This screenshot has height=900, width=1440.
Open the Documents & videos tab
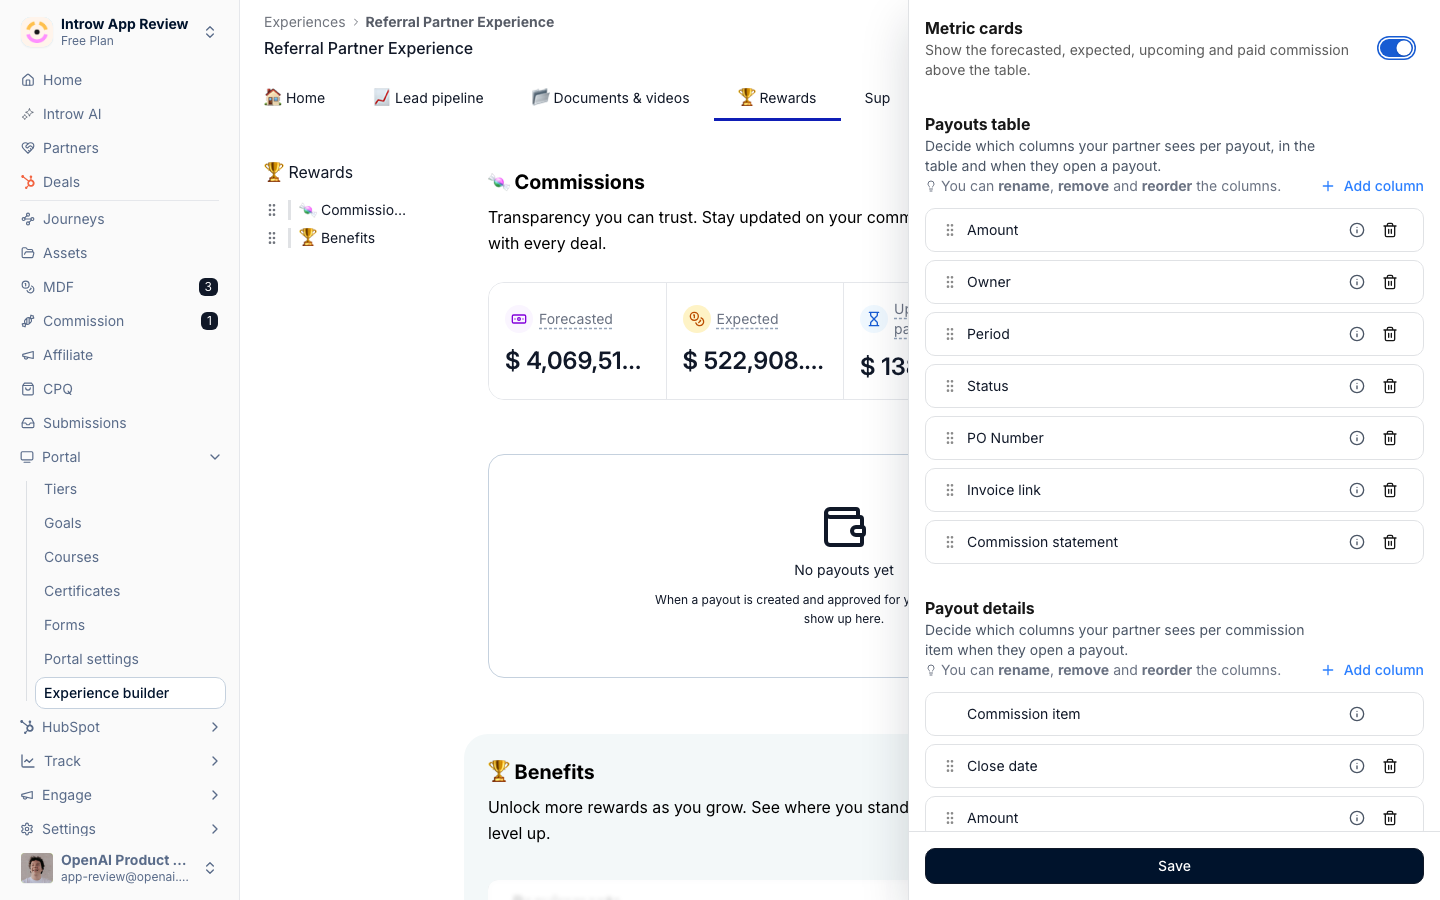[x=610, y=98]
